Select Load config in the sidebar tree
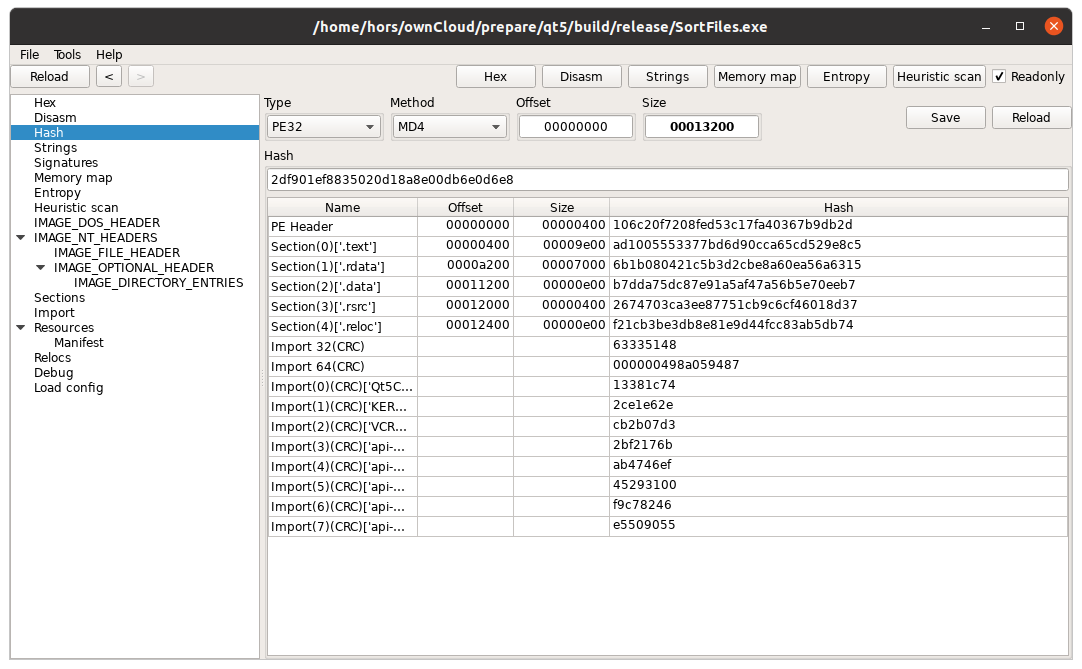 68,388
